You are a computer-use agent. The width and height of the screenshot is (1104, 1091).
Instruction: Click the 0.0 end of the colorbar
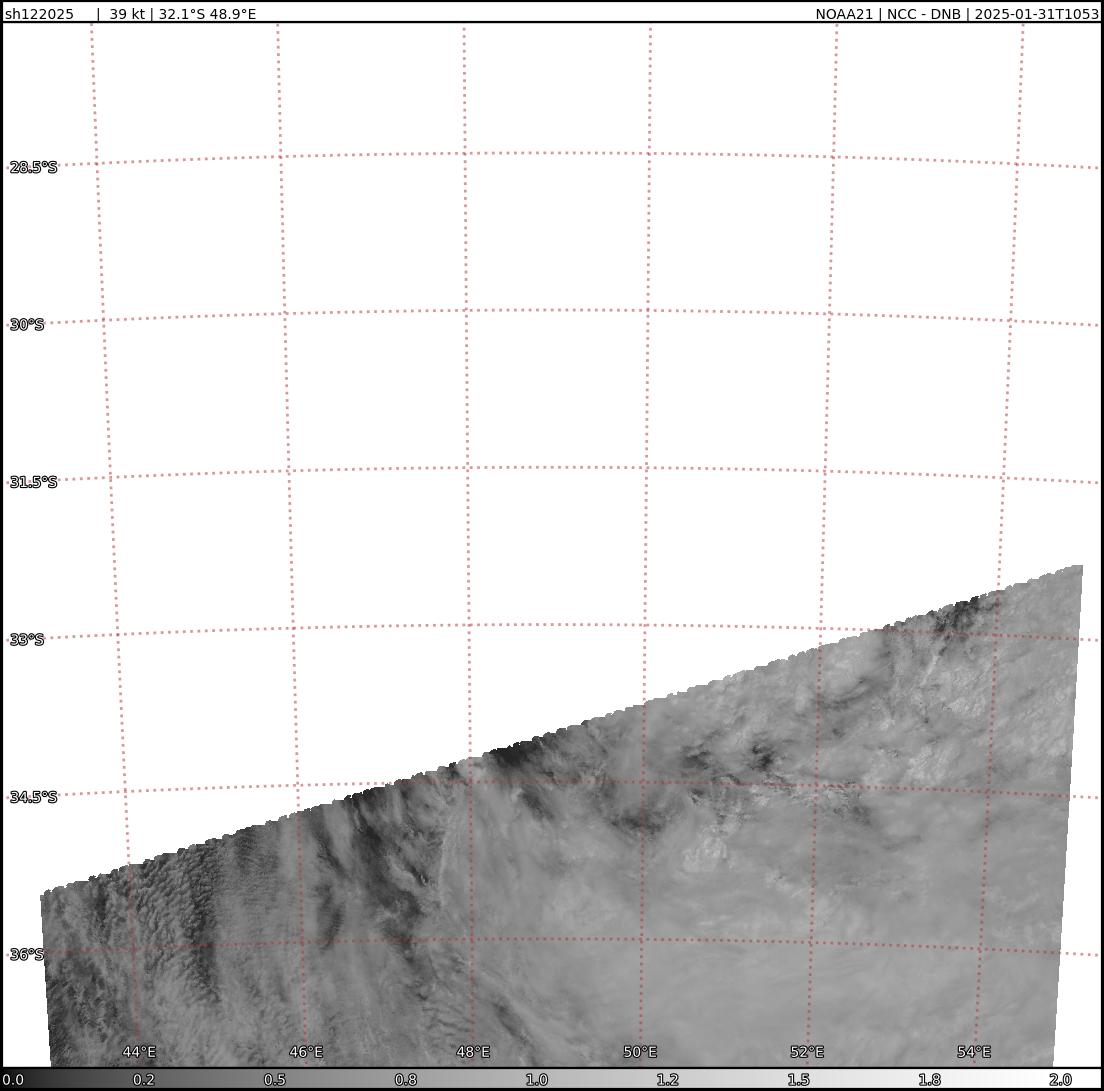pos(13,1080)
